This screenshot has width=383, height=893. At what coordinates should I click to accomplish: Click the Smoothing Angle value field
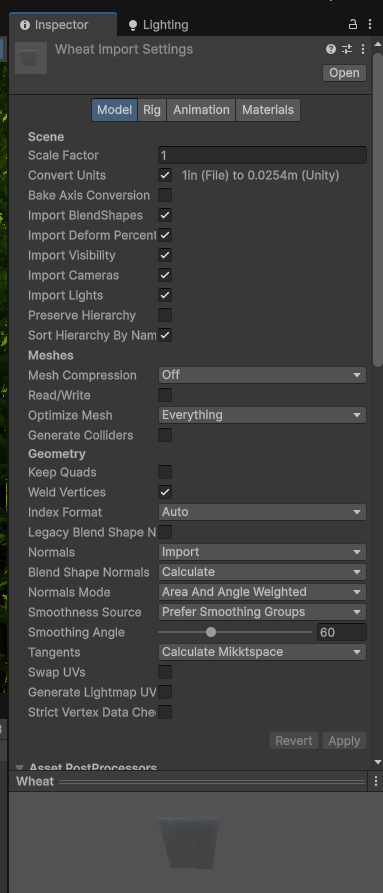[x=341, y=632]
